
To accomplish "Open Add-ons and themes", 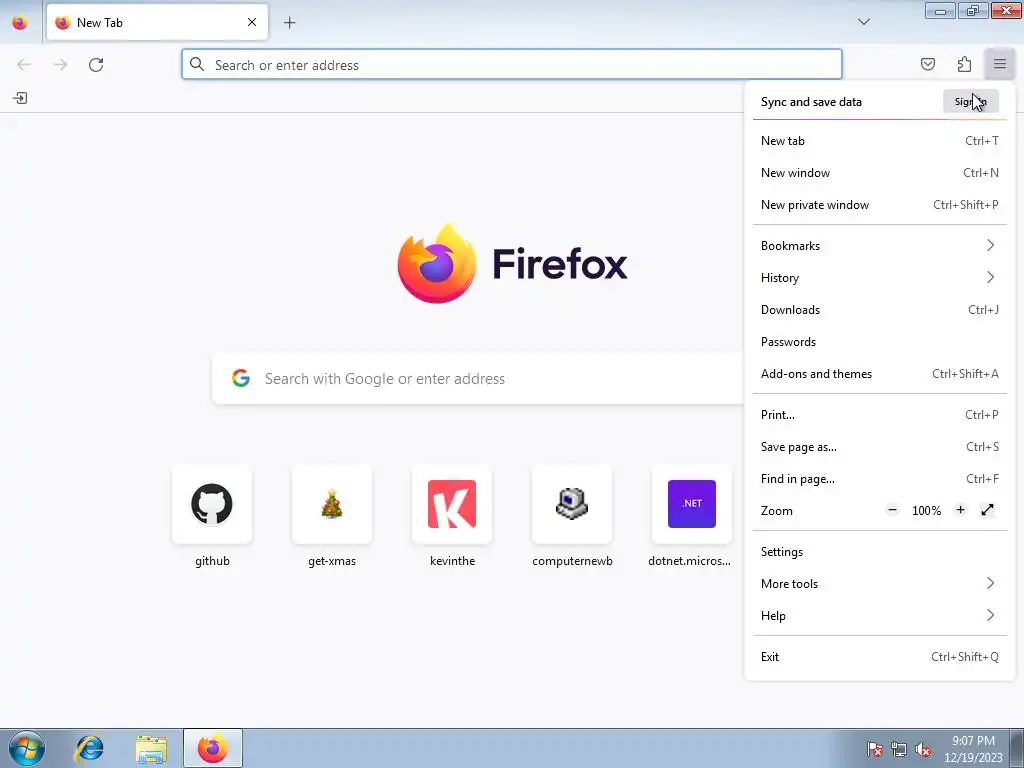I will click(x=879, y=374).
